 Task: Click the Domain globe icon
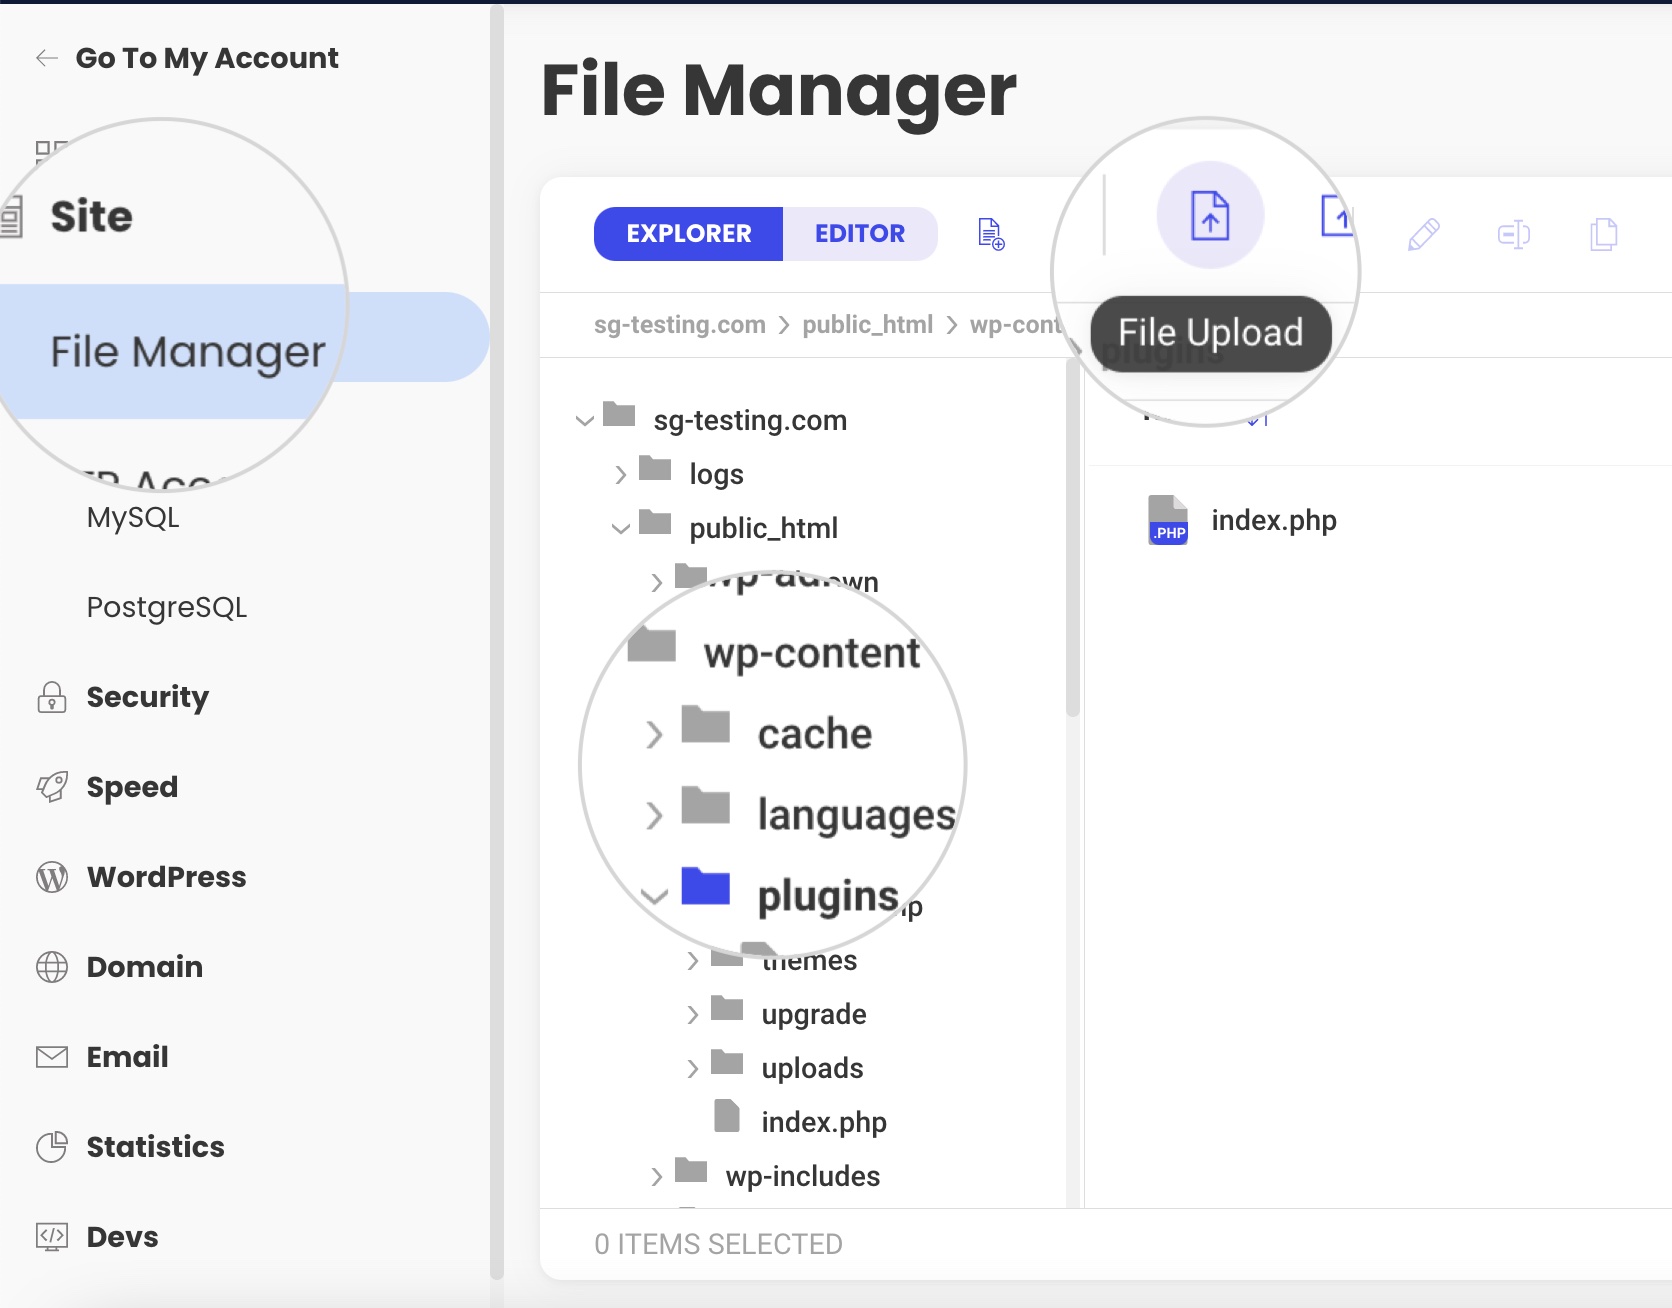coord(52,967)
